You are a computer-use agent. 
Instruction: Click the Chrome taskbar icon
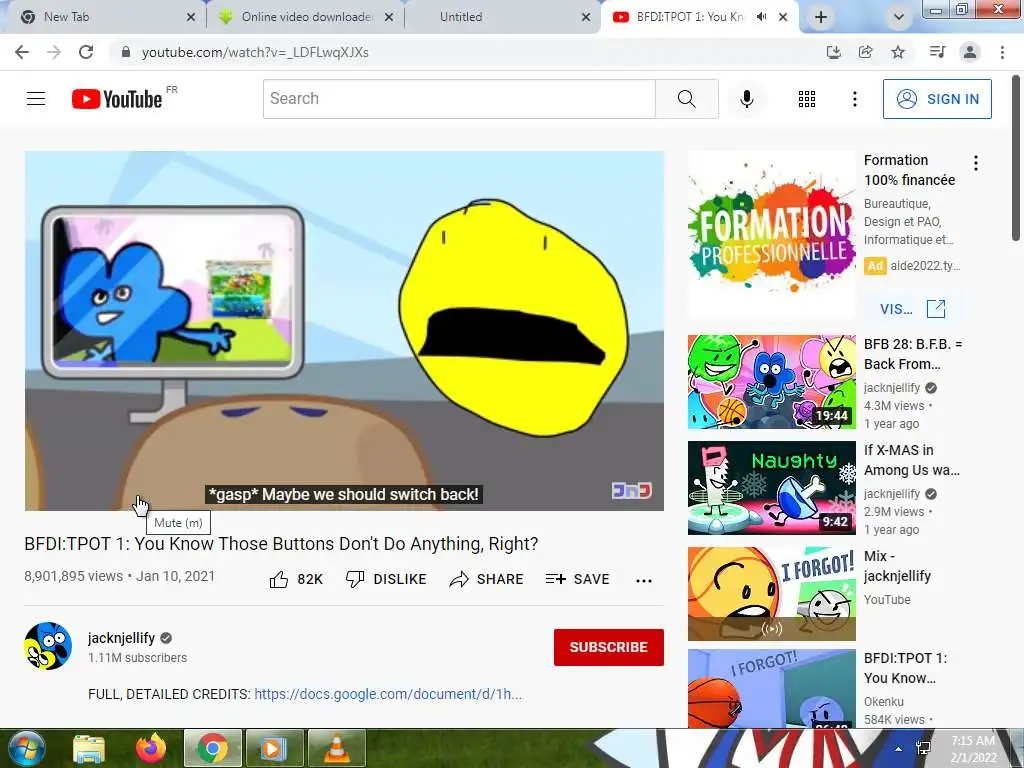tap(212, 748)
